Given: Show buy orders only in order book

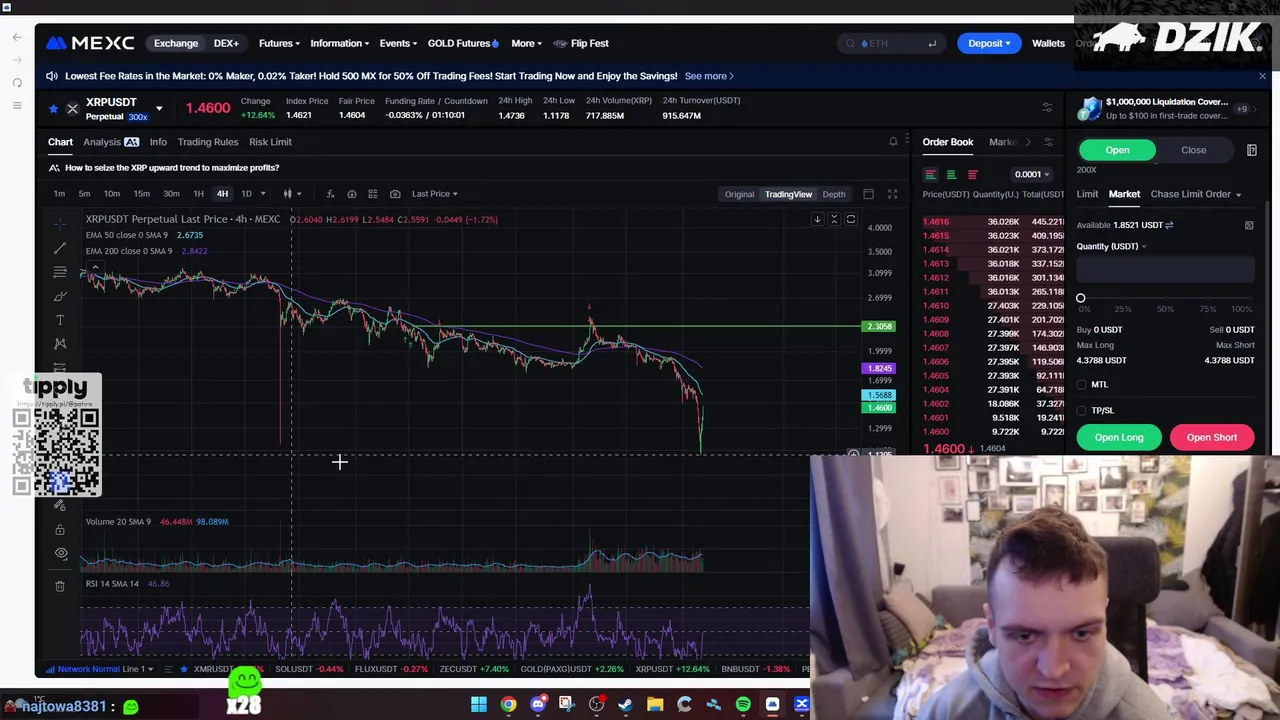Looking at the screenshot, I should click(x=951, y=174).
